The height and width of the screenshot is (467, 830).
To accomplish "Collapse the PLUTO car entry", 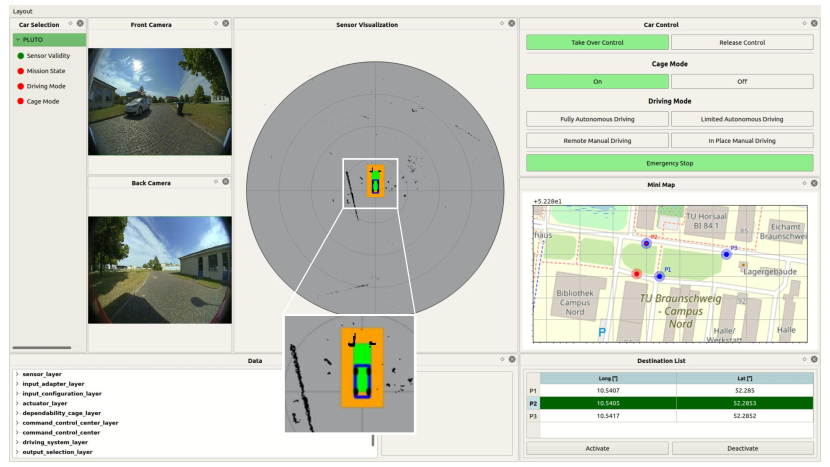I will pyautogui.click(x=18, y=40).
